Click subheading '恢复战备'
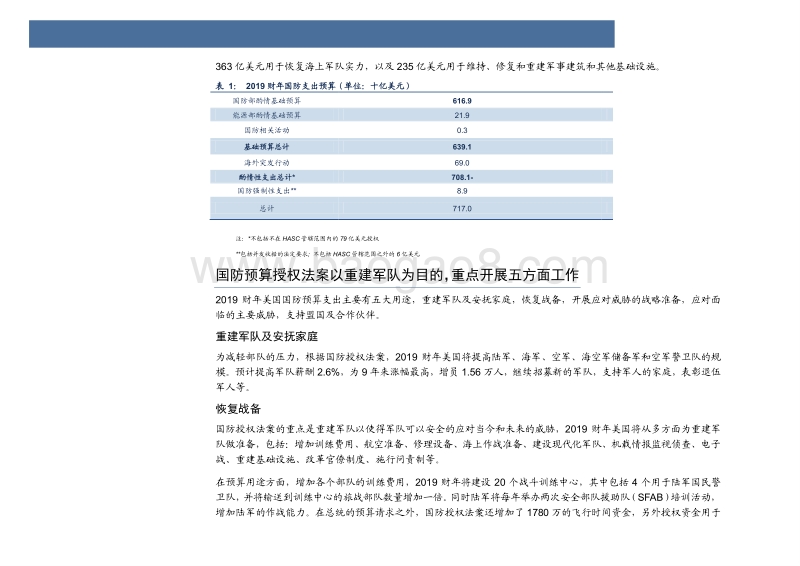The height and width of the screenshot is (566, 800). point(238,409)
